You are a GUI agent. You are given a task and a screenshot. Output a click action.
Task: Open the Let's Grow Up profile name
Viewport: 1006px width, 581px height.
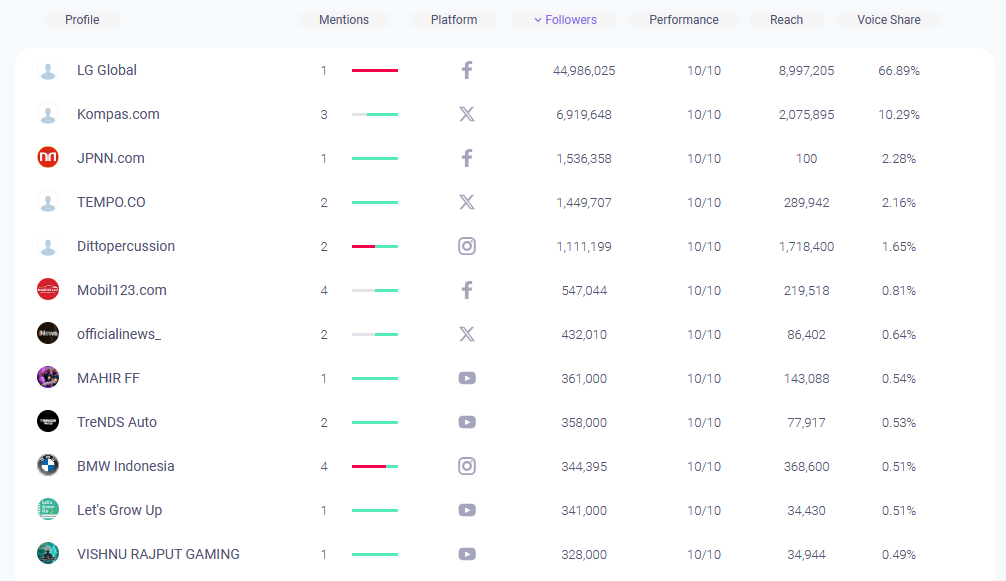(x=119, y=510)
